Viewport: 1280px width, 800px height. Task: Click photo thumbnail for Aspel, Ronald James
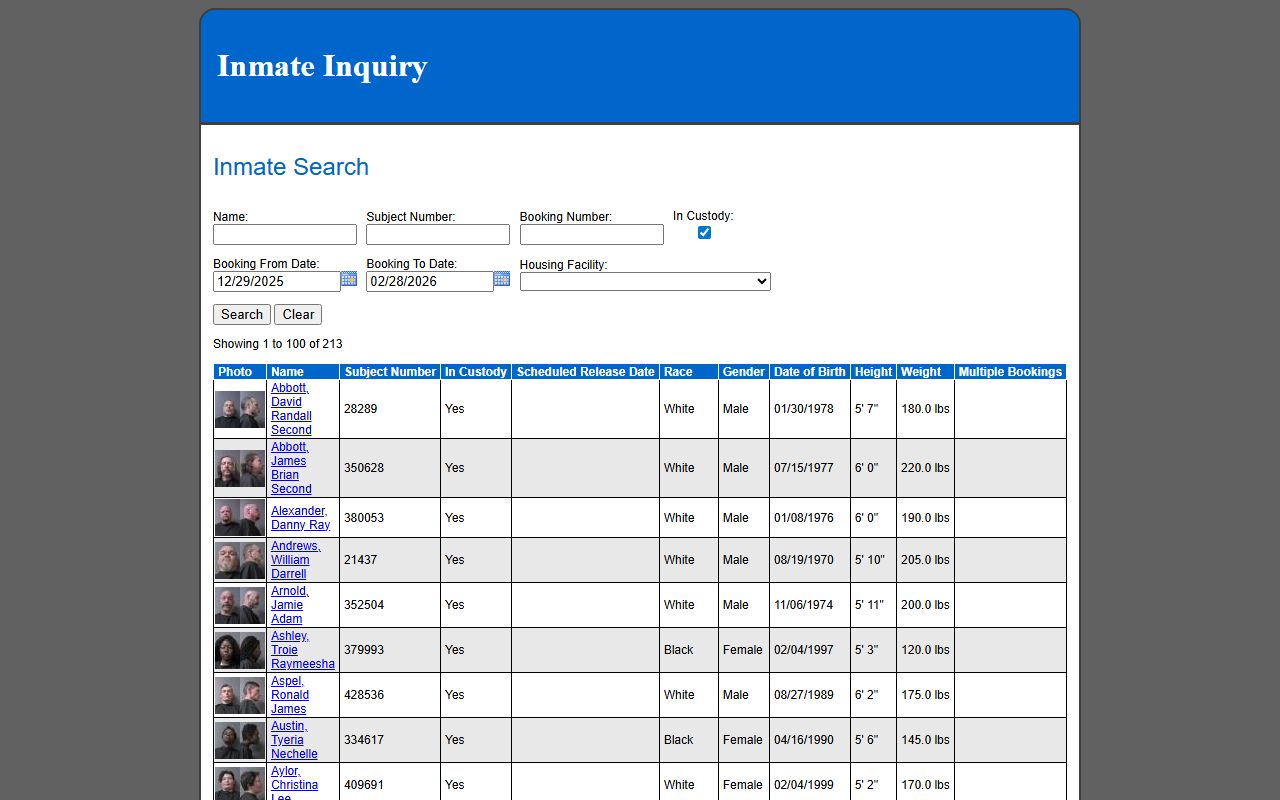pos(240,695)
